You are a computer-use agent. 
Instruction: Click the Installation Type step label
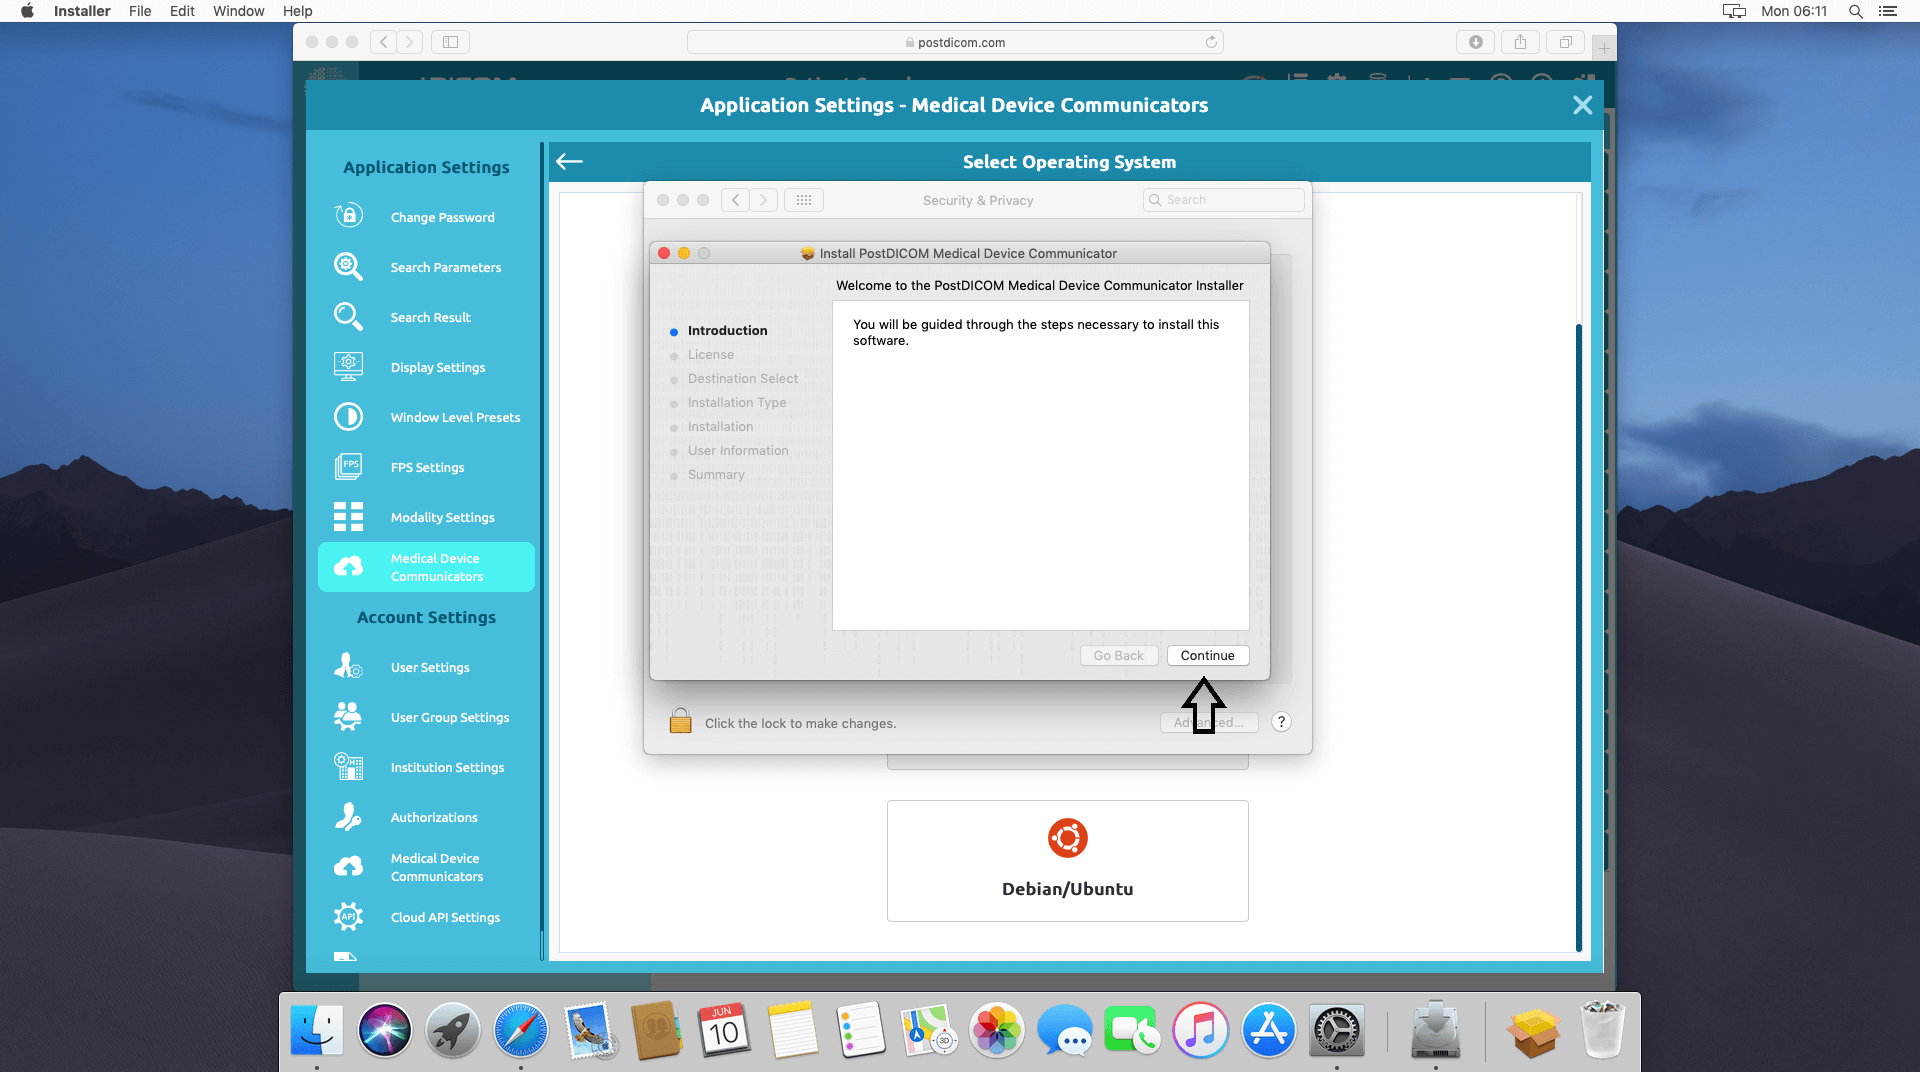click(736, 403)
